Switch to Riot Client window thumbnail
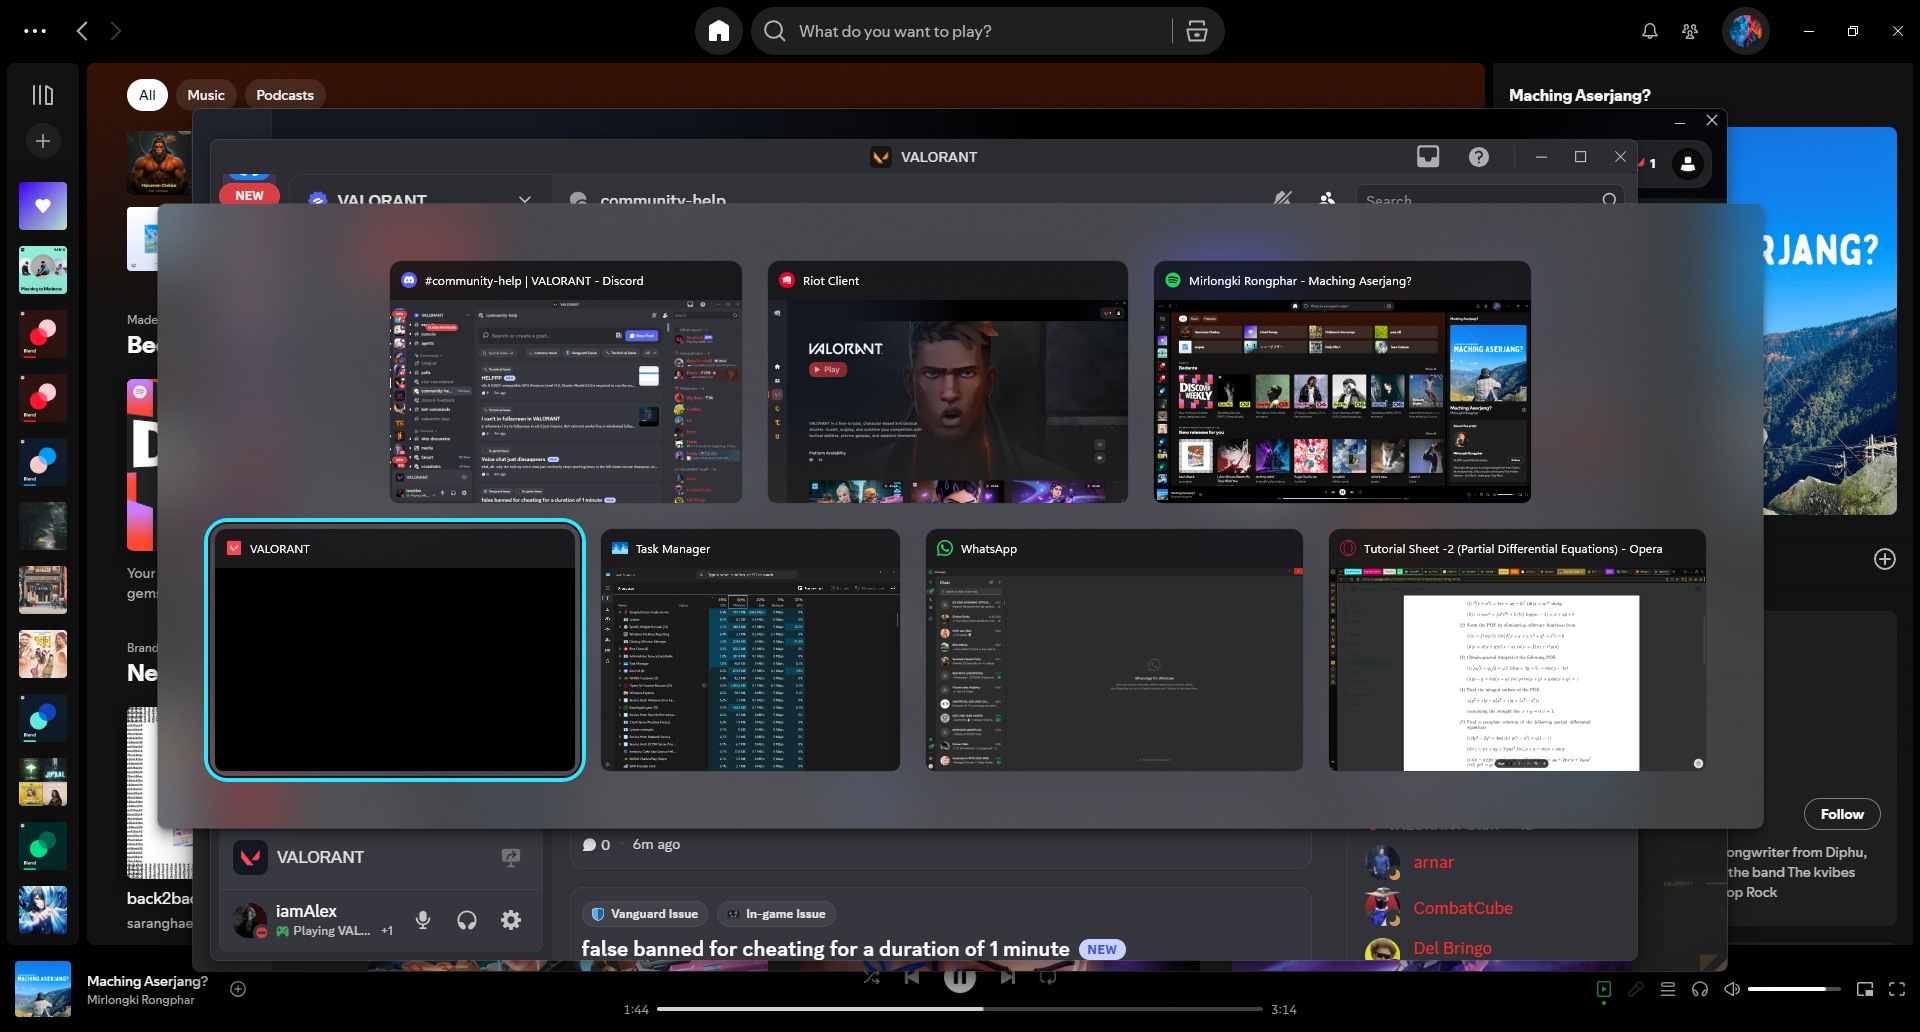The image size is (1920, 1032). 948,382
